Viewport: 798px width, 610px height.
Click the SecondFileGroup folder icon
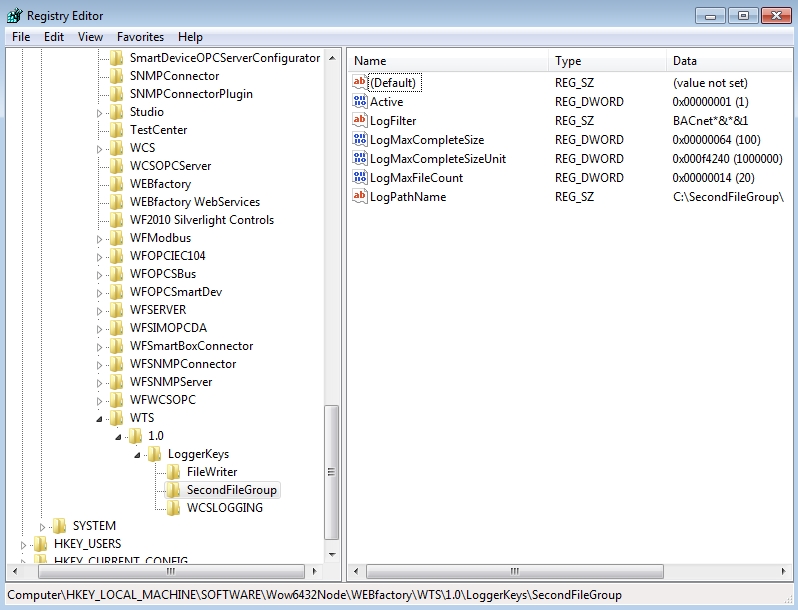click(173, 490)
